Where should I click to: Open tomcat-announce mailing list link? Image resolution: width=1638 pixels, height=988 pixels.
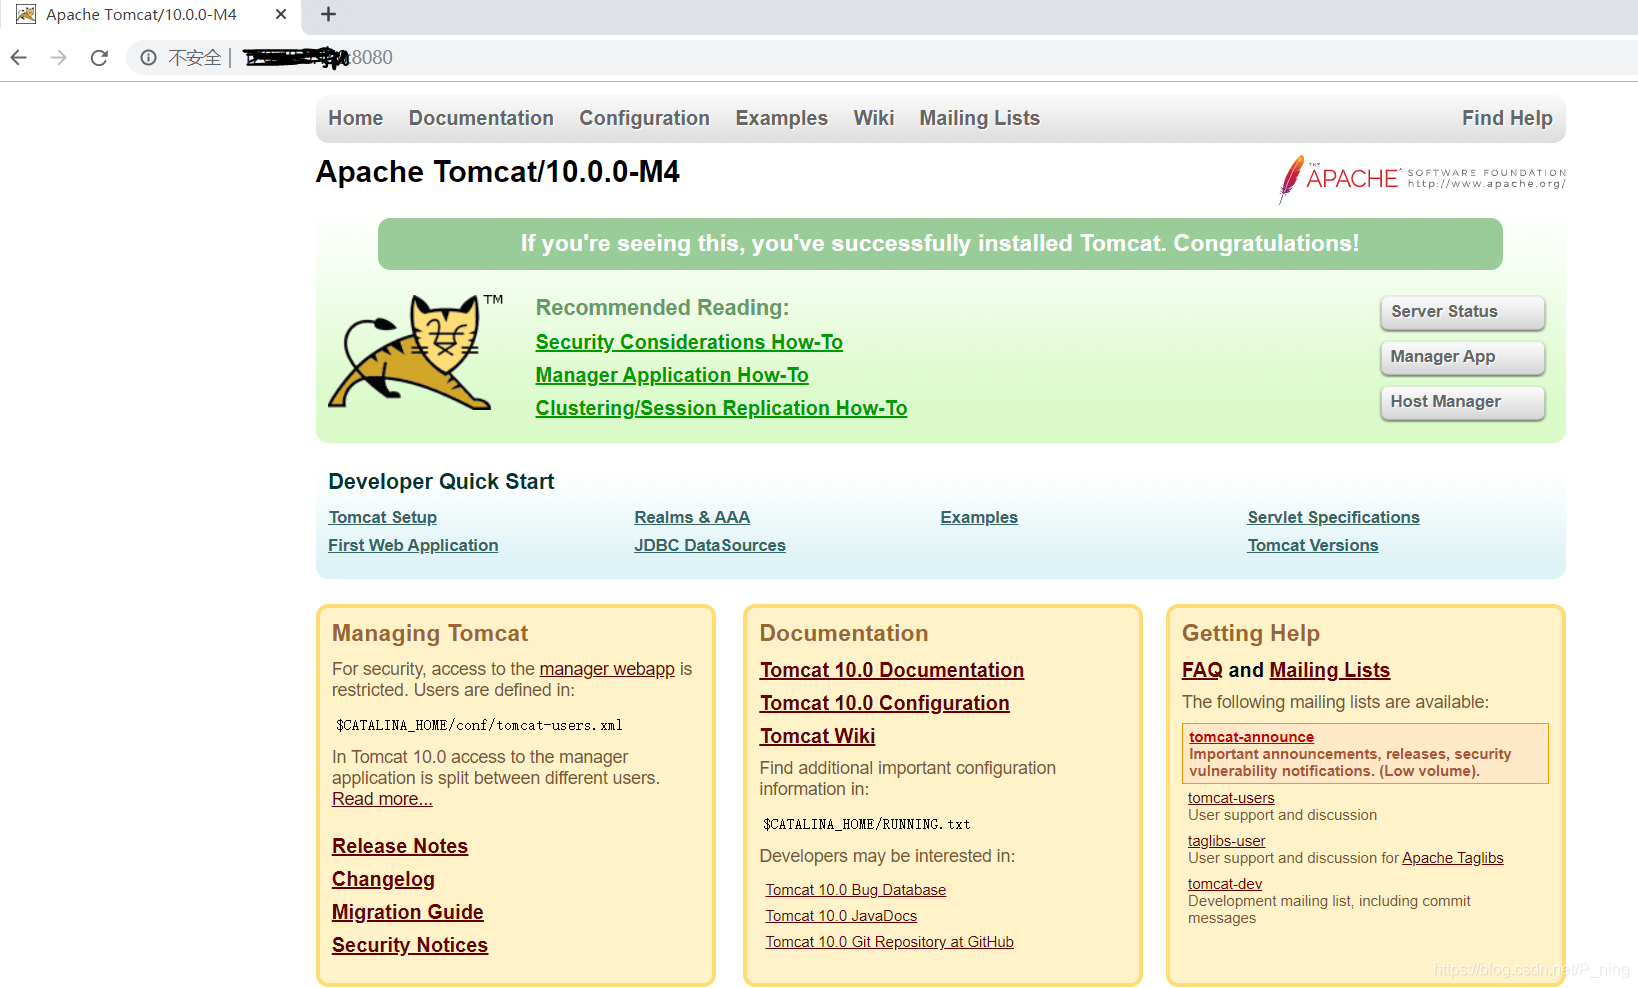point(1251,737)
